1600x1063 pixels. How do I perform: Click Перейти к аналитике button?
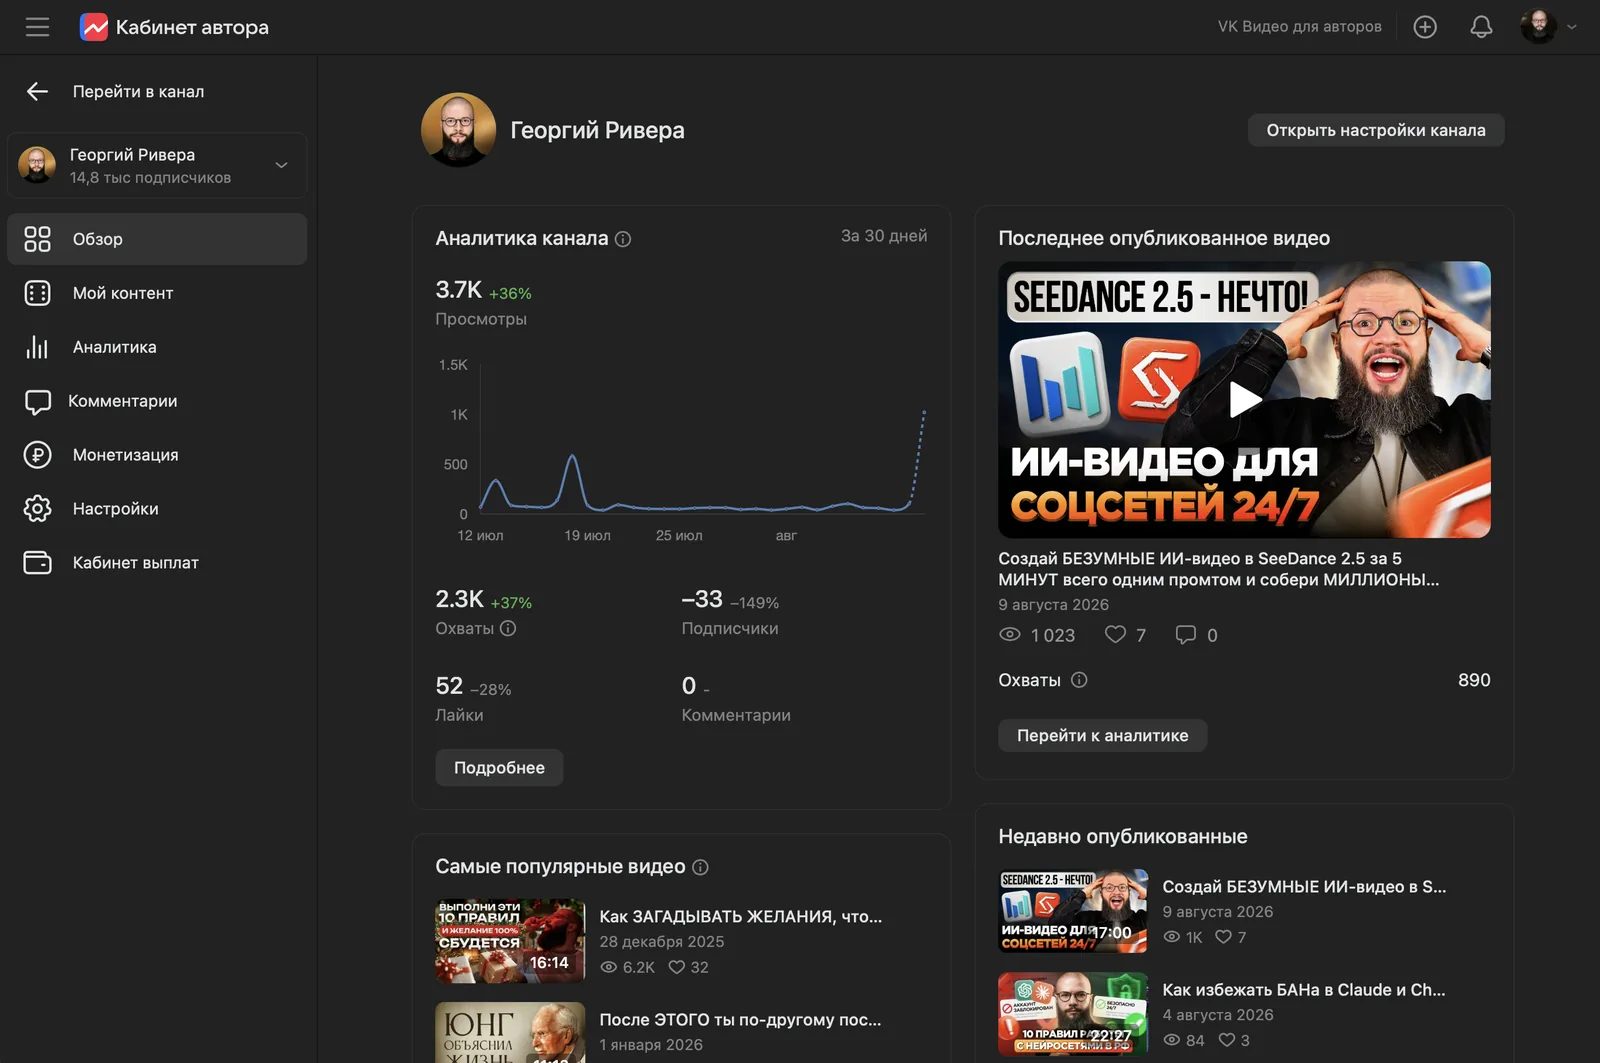[x=1102, y=736]
